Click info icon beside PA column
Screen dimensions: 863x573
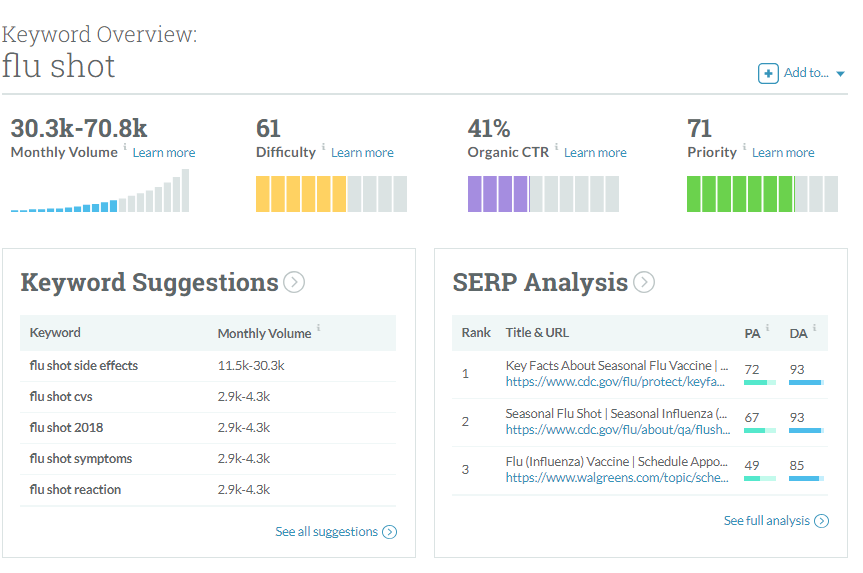point(767,328)
